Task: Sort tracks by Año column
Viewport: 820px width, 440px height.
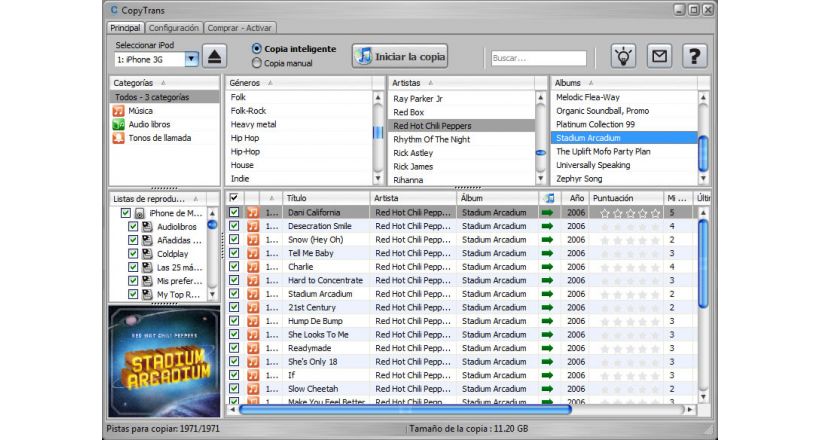Action: (x=576, y=198)
